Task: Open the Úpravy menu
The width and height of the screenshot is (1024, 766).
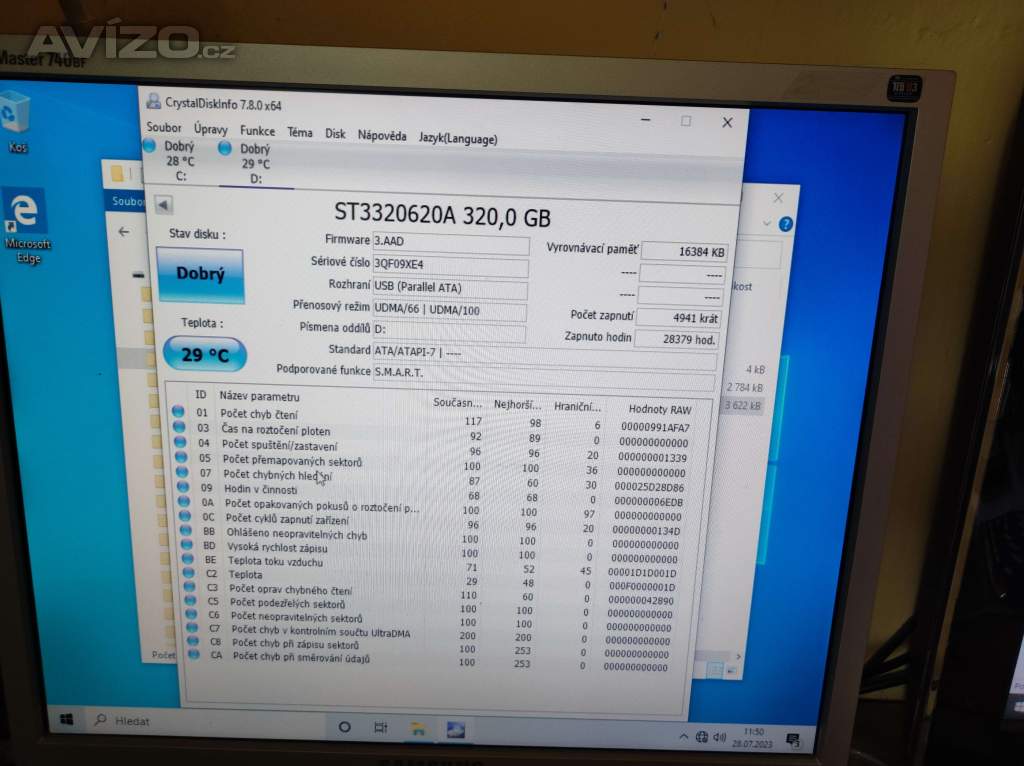Action: (x=210, y=129)
